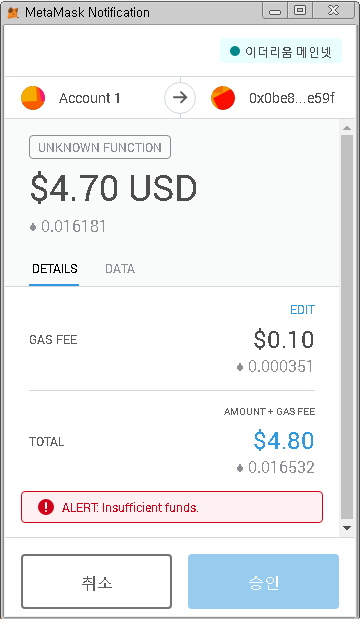The image size is (360, 619).
Task: Click the arrow icon between sender and recipient
Action: pyautogui.click(x=180, y=98)
